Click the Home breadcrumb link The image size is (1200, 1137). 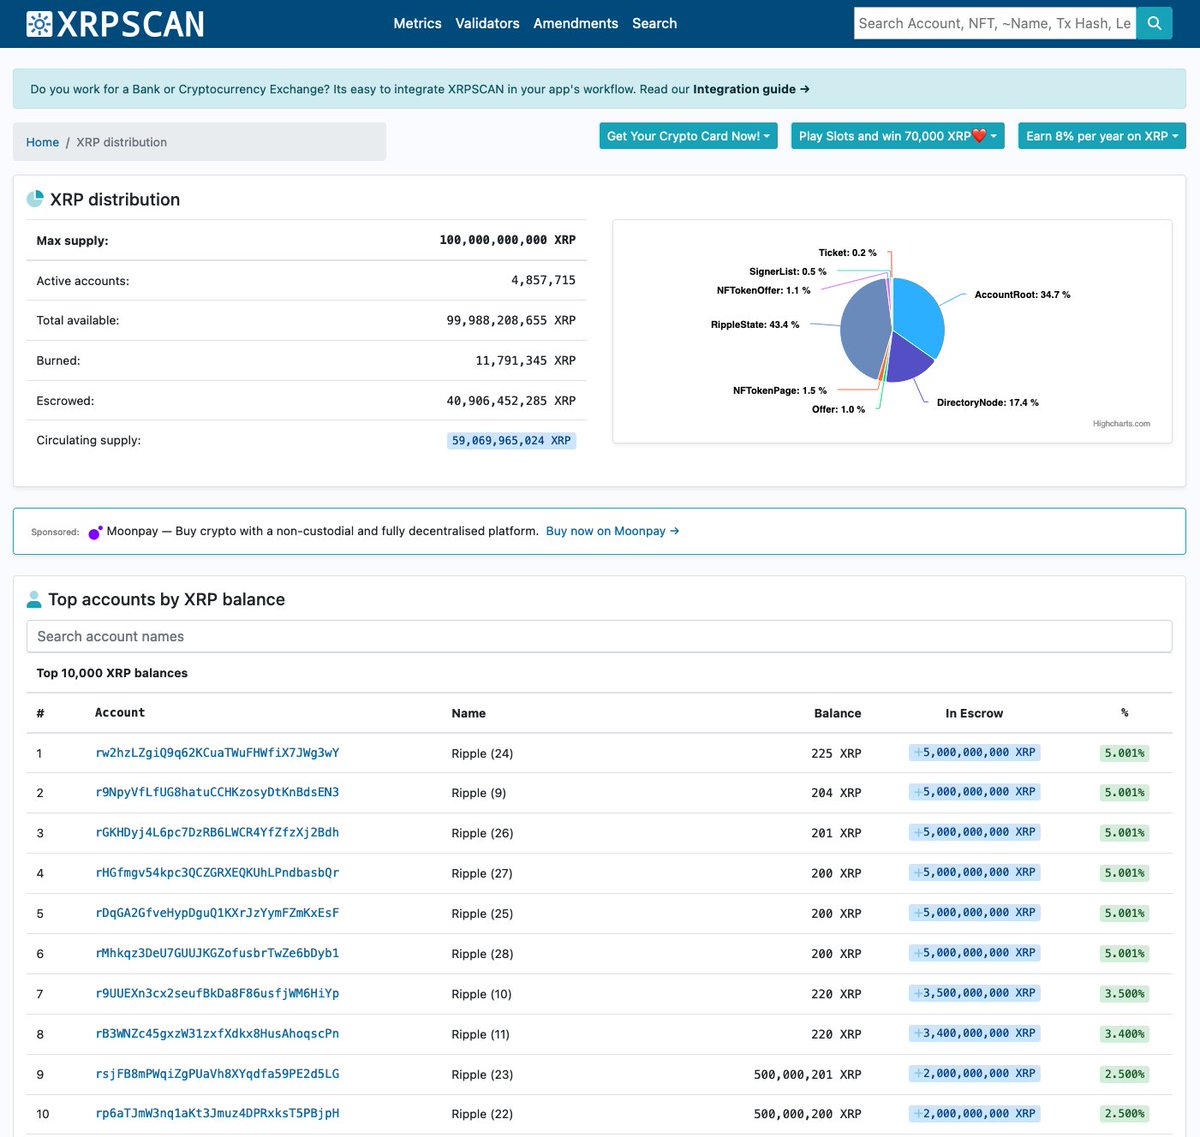pos(42,142)
